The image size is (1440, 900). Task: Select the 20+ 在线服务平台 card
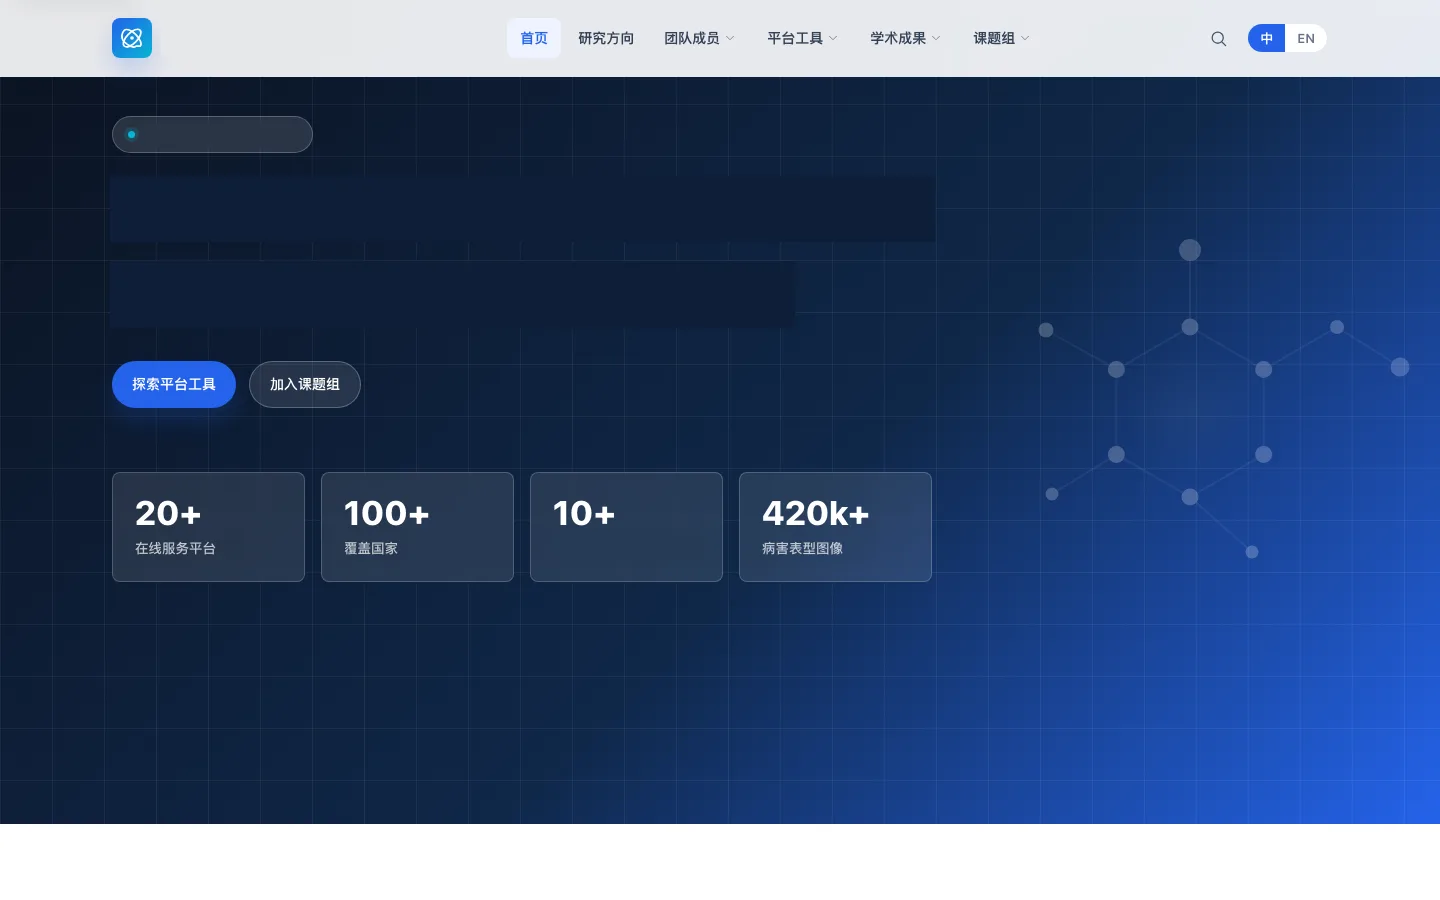(x=208, y=527)
